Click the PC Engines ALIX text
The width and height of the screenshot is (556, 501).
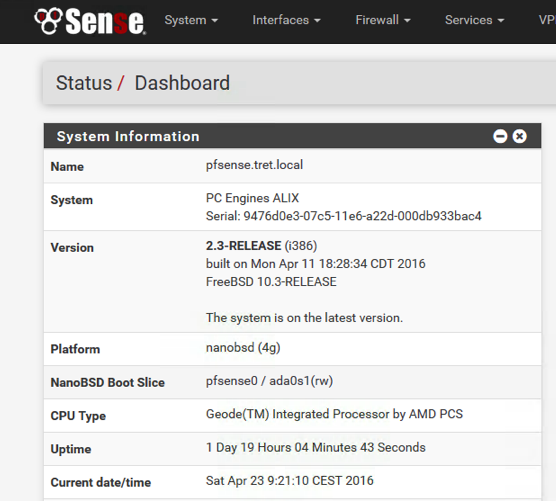(252, 198)
